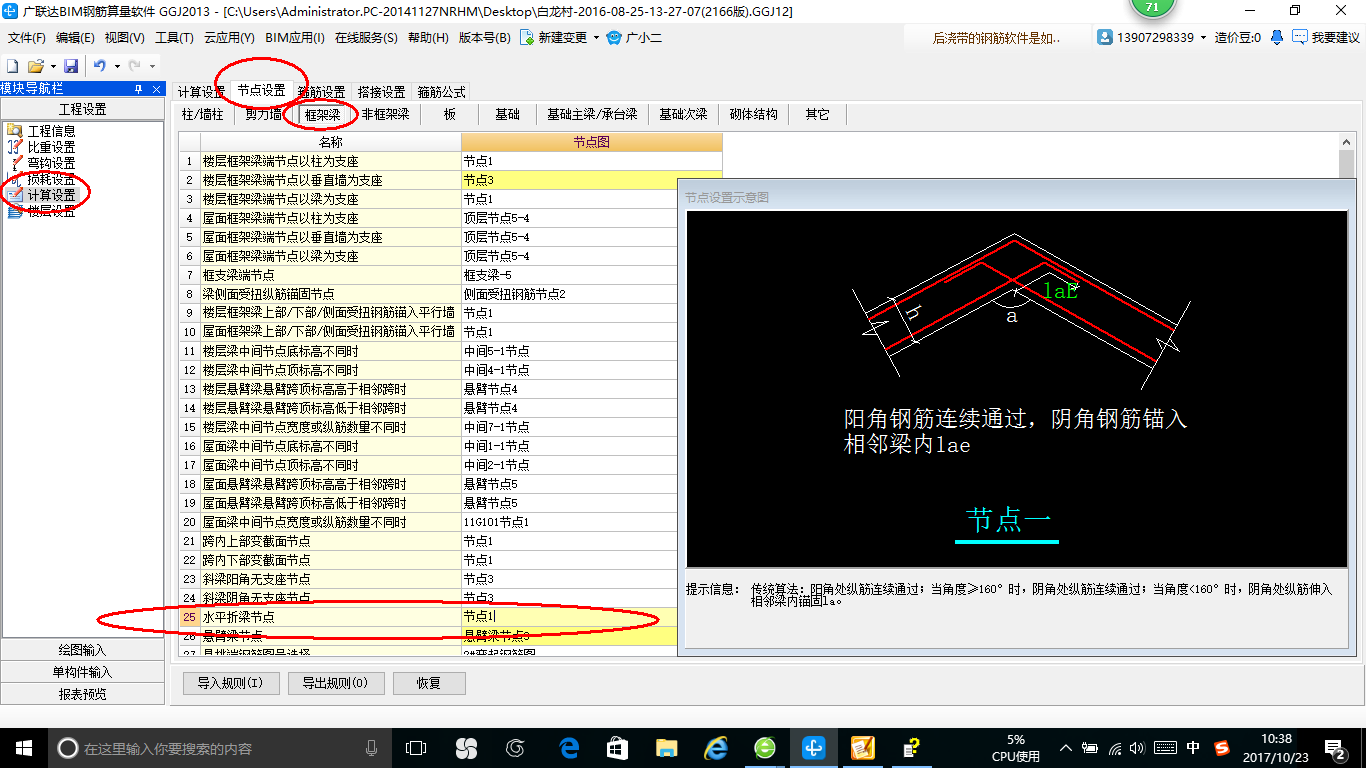Click the 水平折梁节点 value cell 节点1
The width and height of the screenshot is (1366, 768).
[x=569, y=617]
